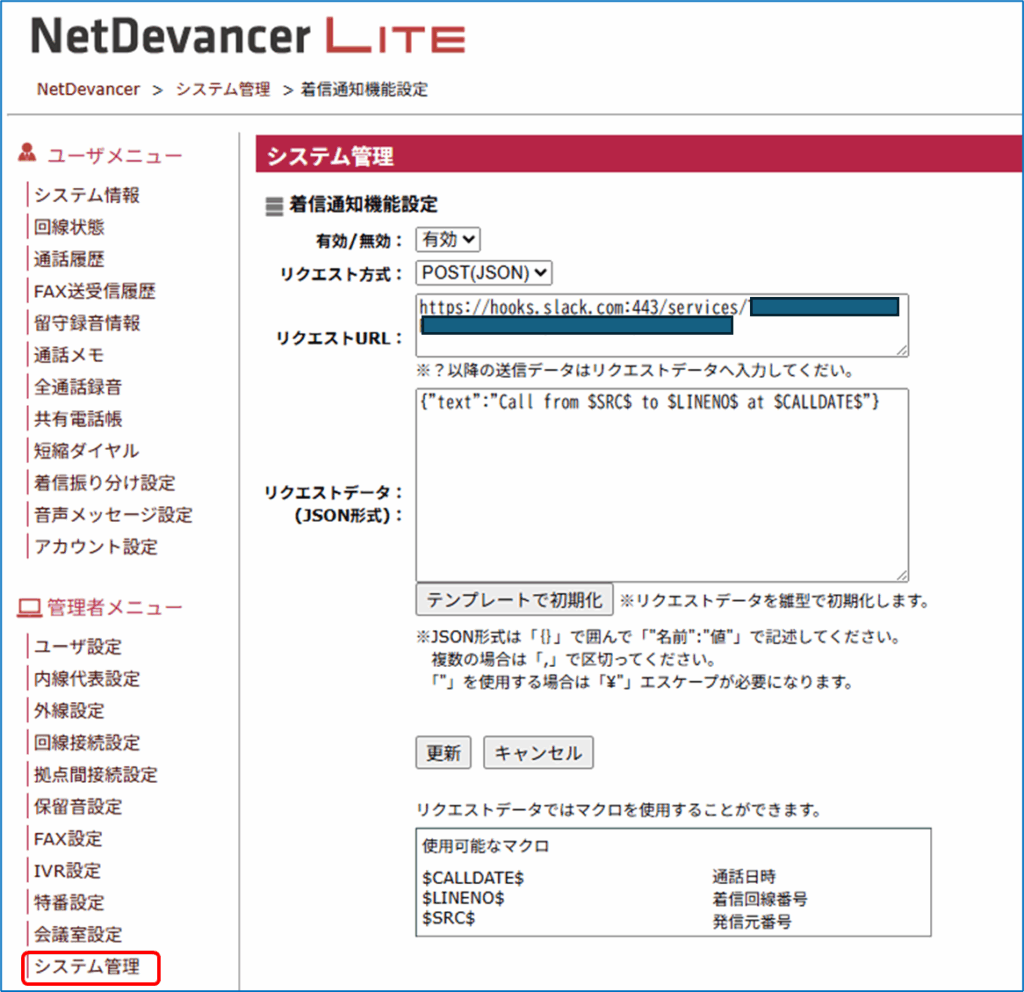
Task: Click the highlighted システム管理 menu item
Action: pos(90,967)
